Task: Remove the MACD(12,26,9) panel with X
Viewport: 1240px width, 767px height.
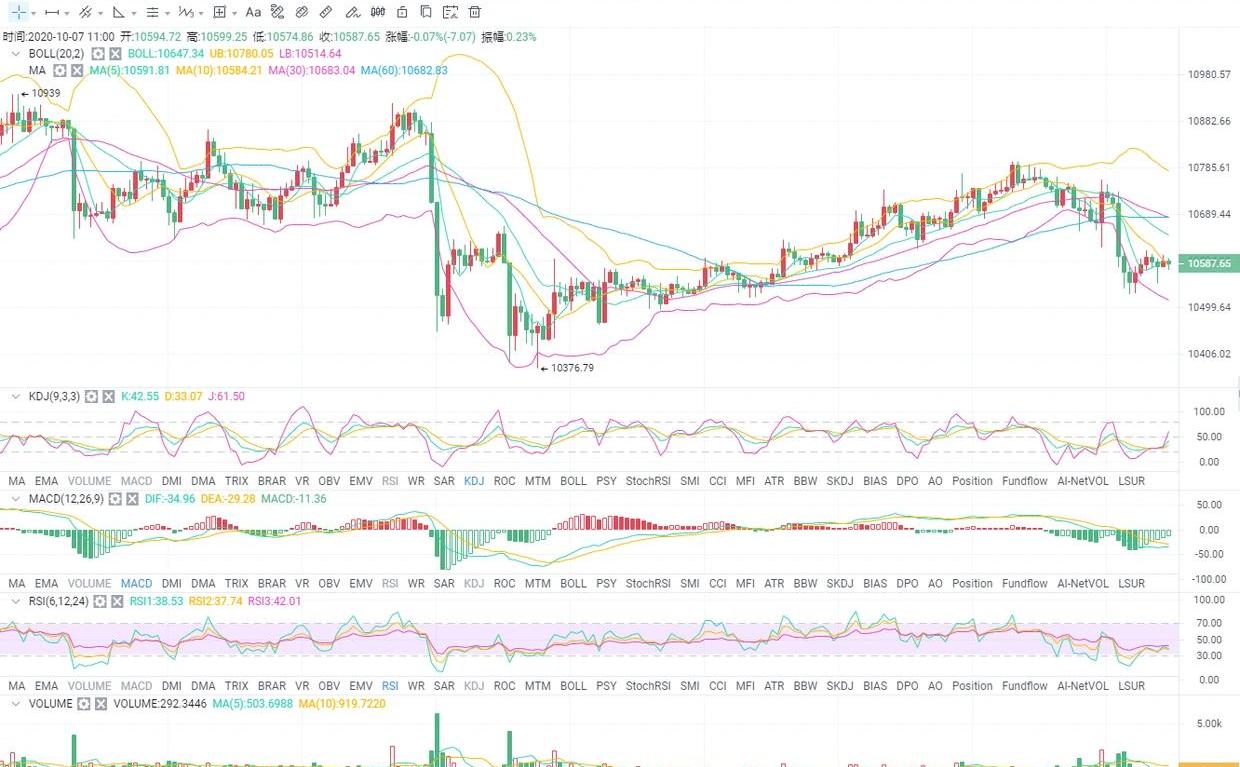Action: point(133,499)
